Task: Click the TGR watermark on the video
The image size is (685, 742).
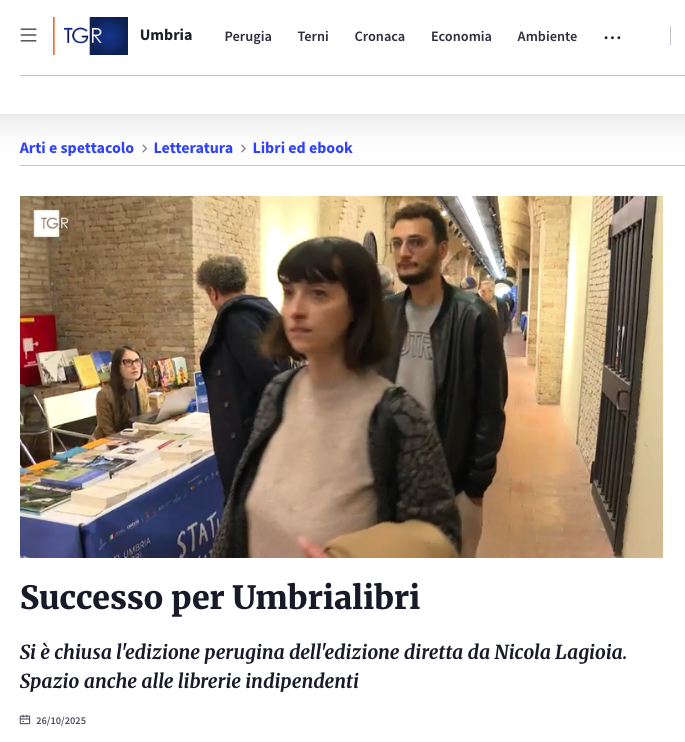Action: coord(51,223)
